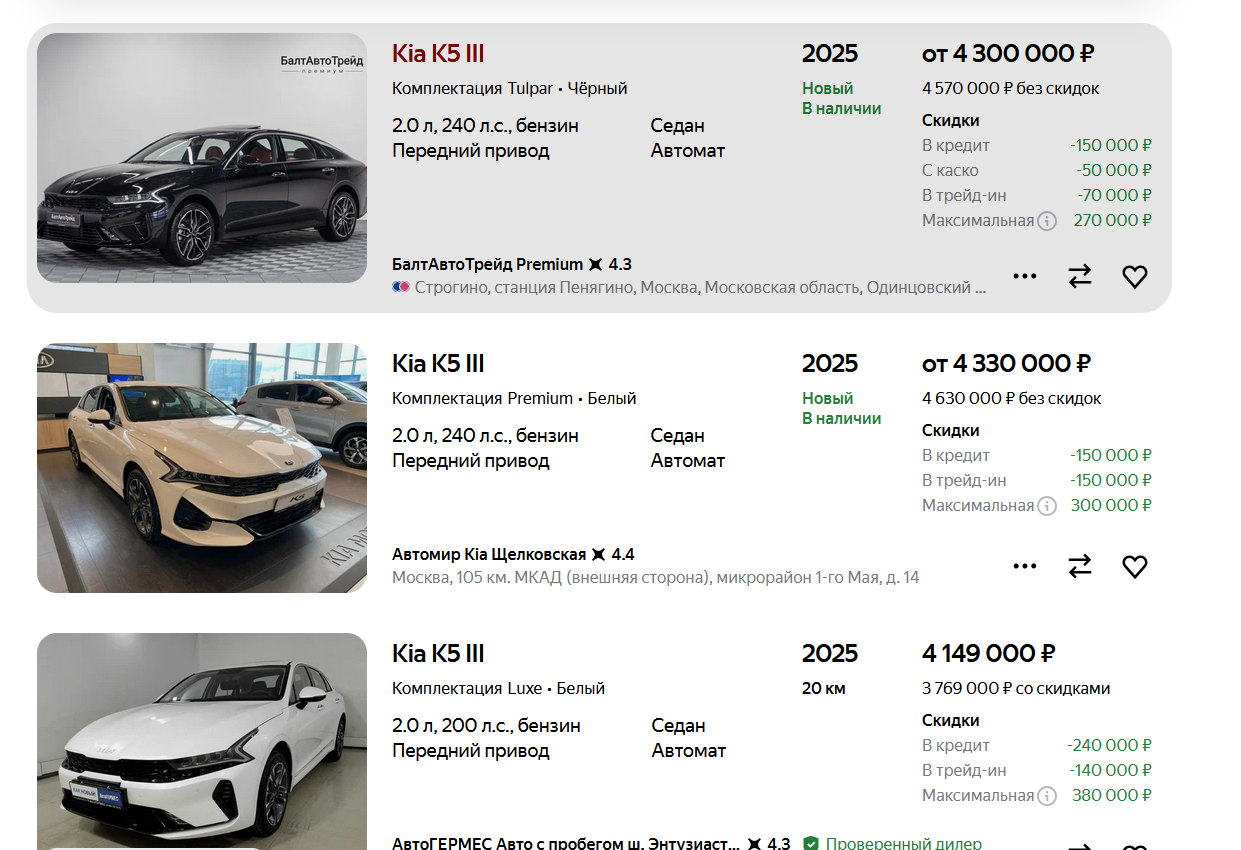Click 4 630 000 ₽ без скидок
This screenshot has width=1241, height=850.
[x=1011, y=399]
